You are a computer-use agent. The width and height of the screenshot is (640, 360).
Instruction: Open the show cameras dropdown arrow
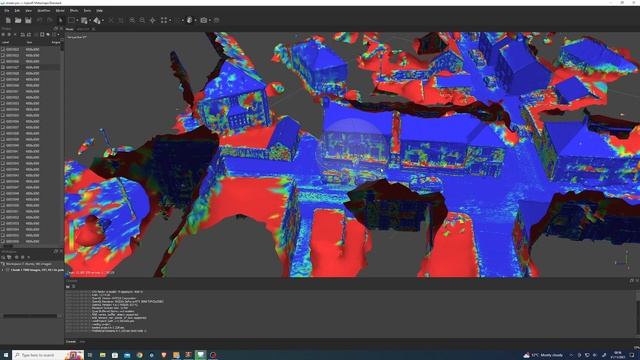pyautogui.click(x=209, y=20)
